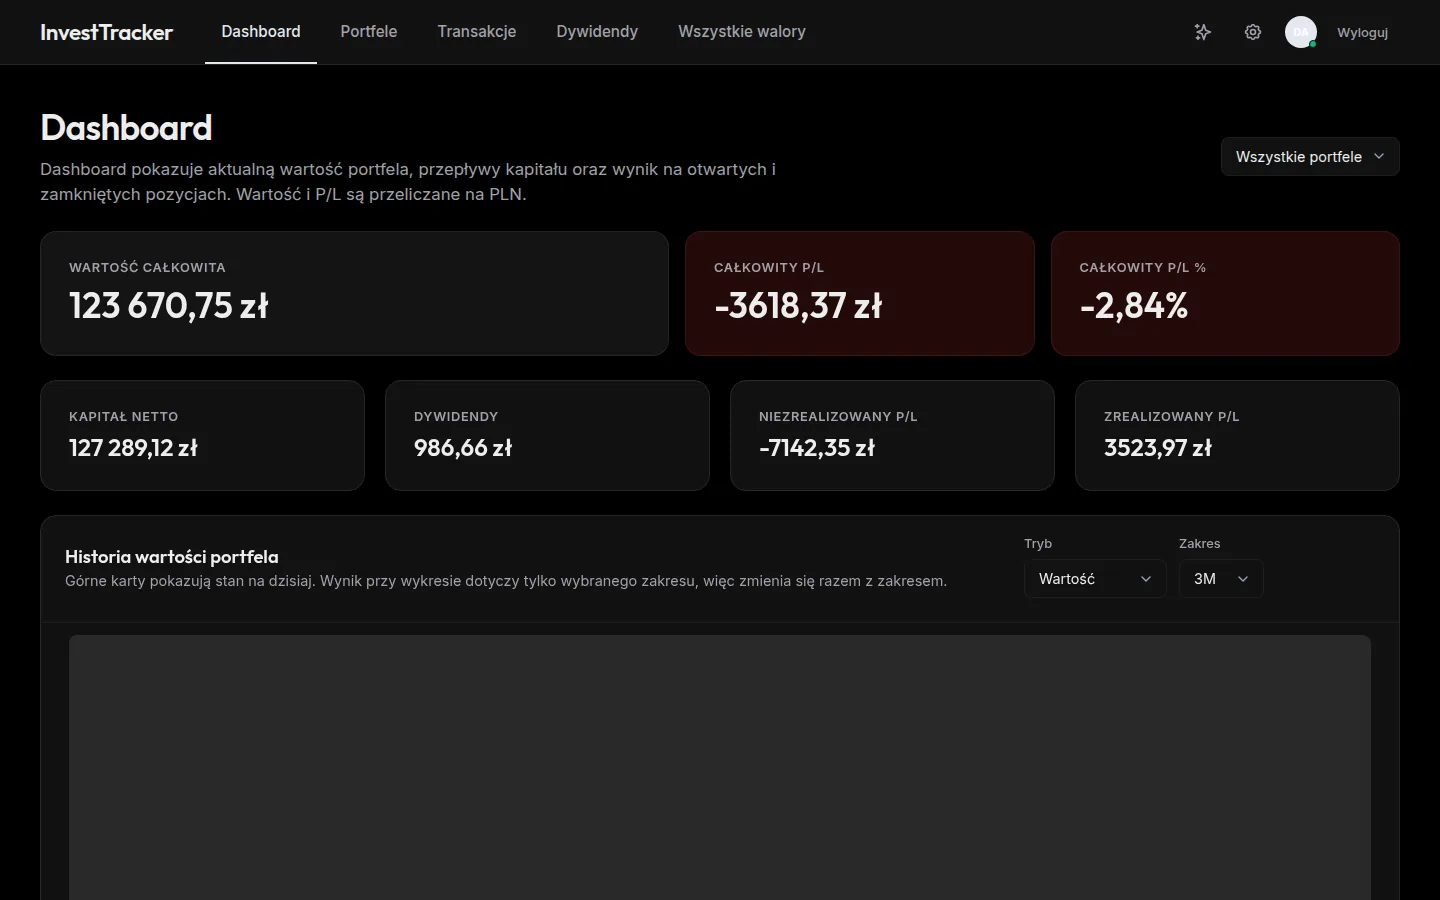Screen dimensions: 1440x900
Task: Change chart range via the "3M" dropdown
Action: tap(1220, 579)
